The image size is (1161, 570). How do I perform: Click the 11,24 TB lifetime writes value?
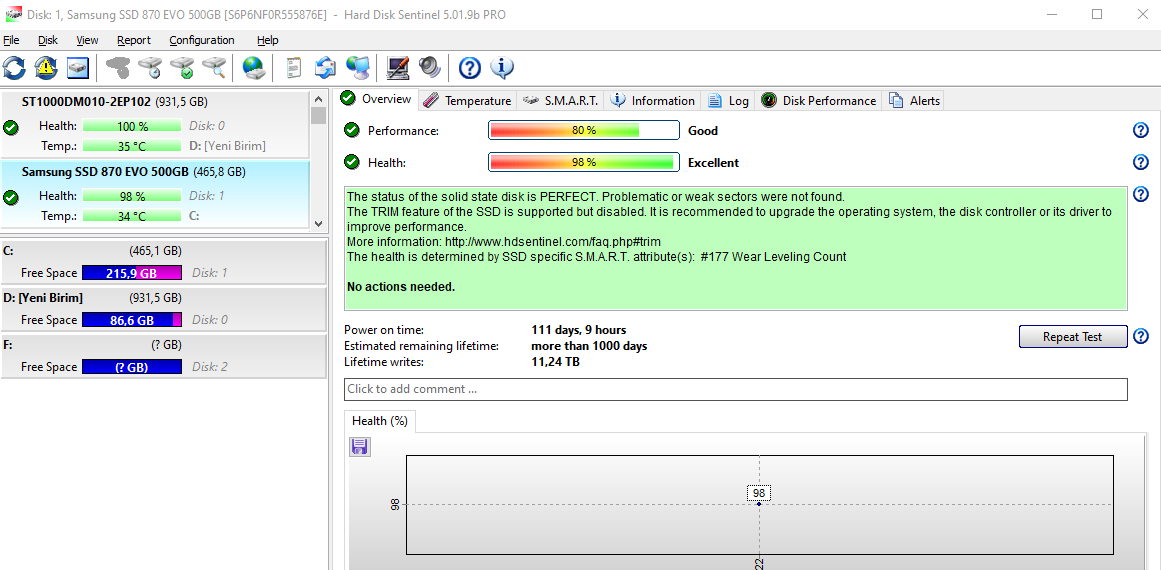tap(555, 362)
